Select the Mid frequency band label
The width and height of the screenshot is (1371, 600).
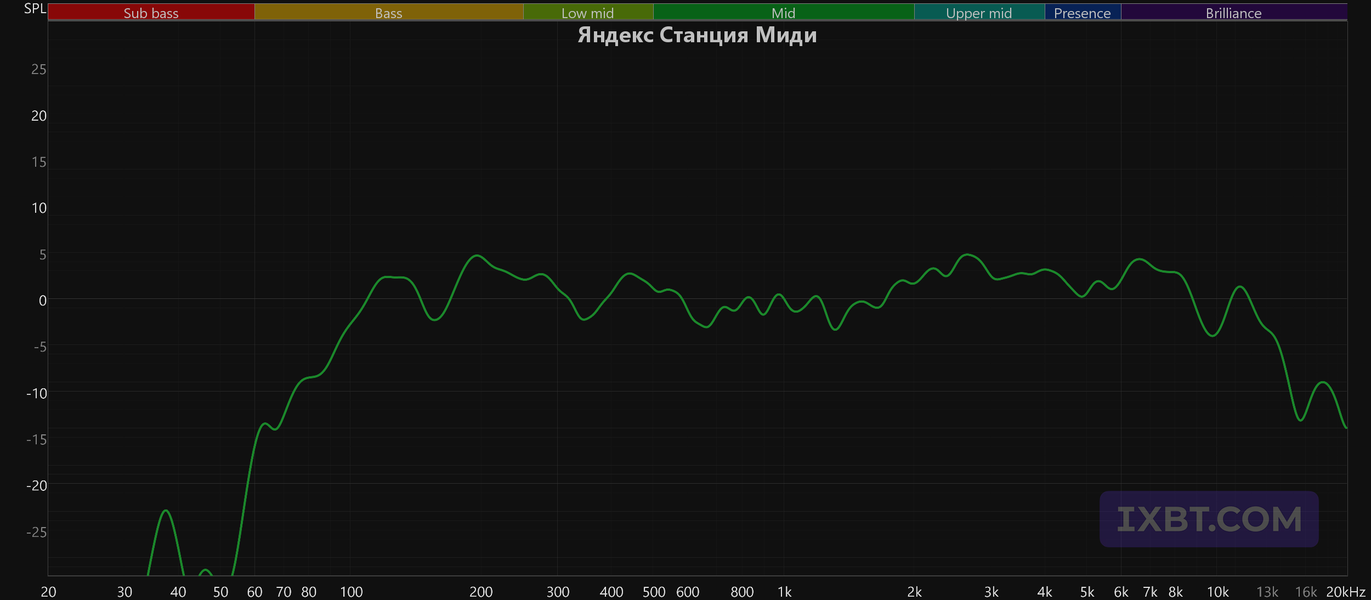(x=784, y=13)
